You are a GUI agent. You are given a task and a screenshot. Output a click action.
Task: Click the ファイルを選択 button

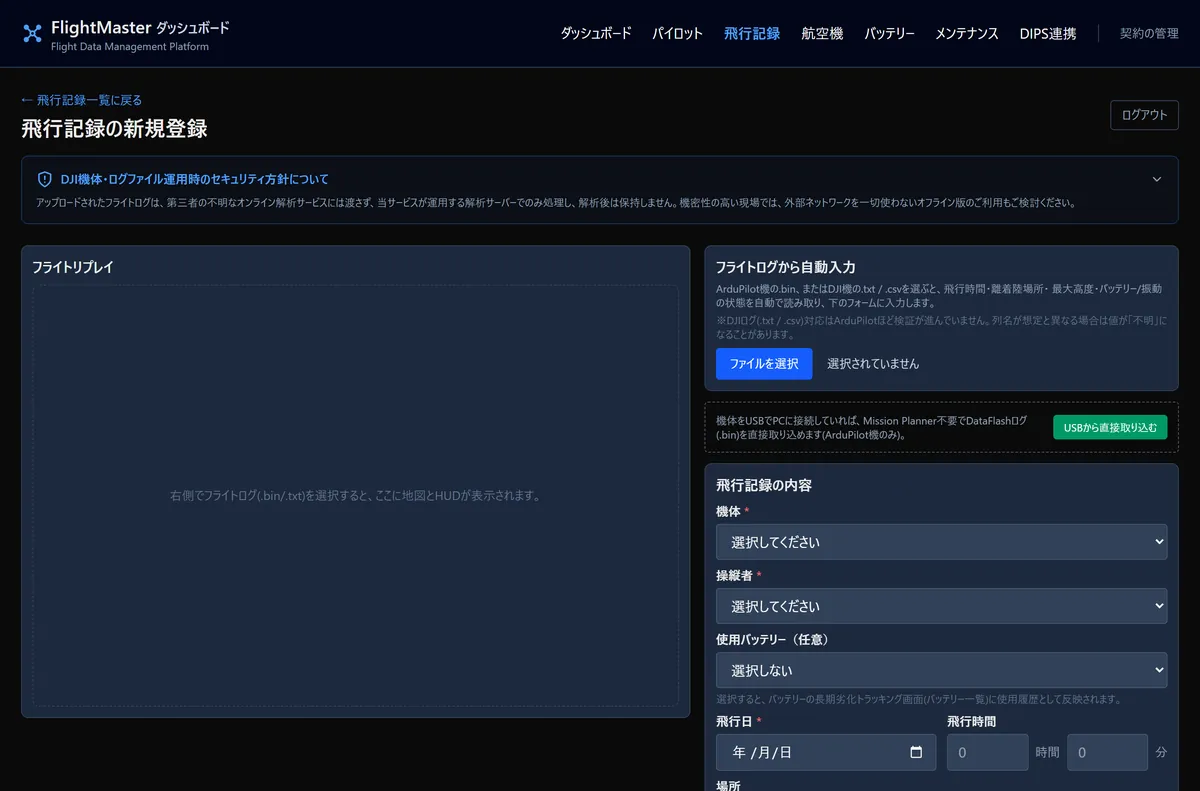point(764,364)
